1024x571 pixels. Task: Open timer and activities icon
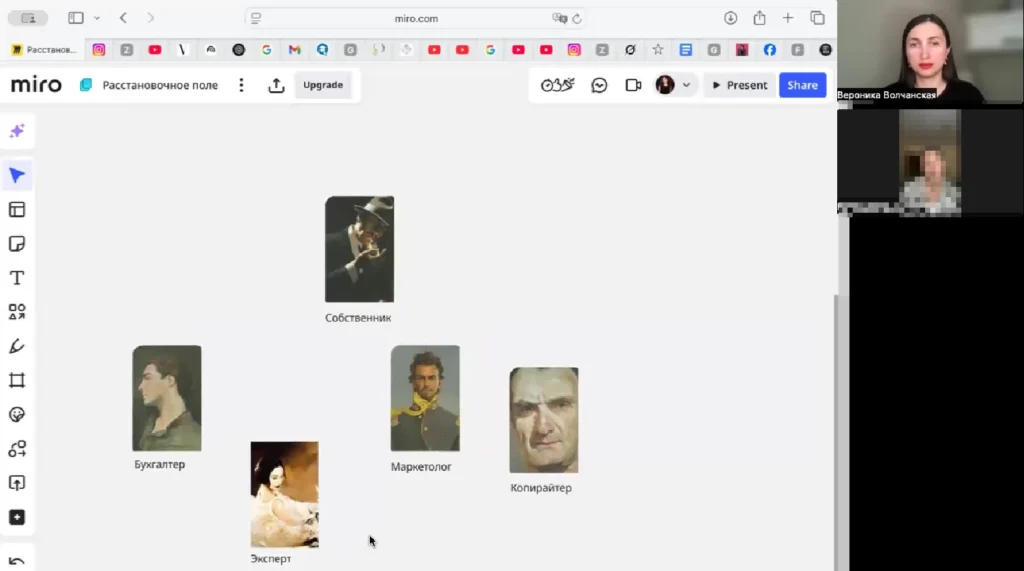[x=558, y=85]
